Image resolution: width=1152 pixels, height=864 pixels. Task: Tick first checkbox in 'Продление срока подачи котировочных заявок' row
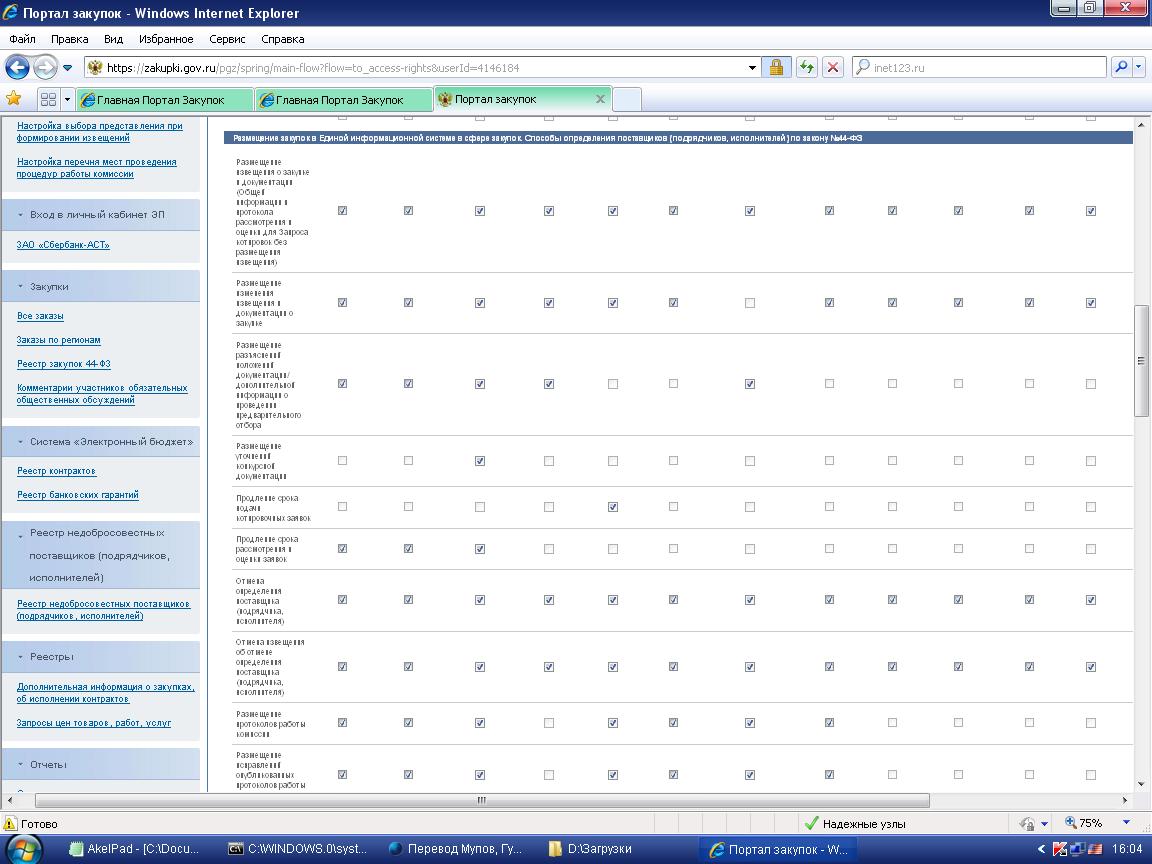(342, 507)
